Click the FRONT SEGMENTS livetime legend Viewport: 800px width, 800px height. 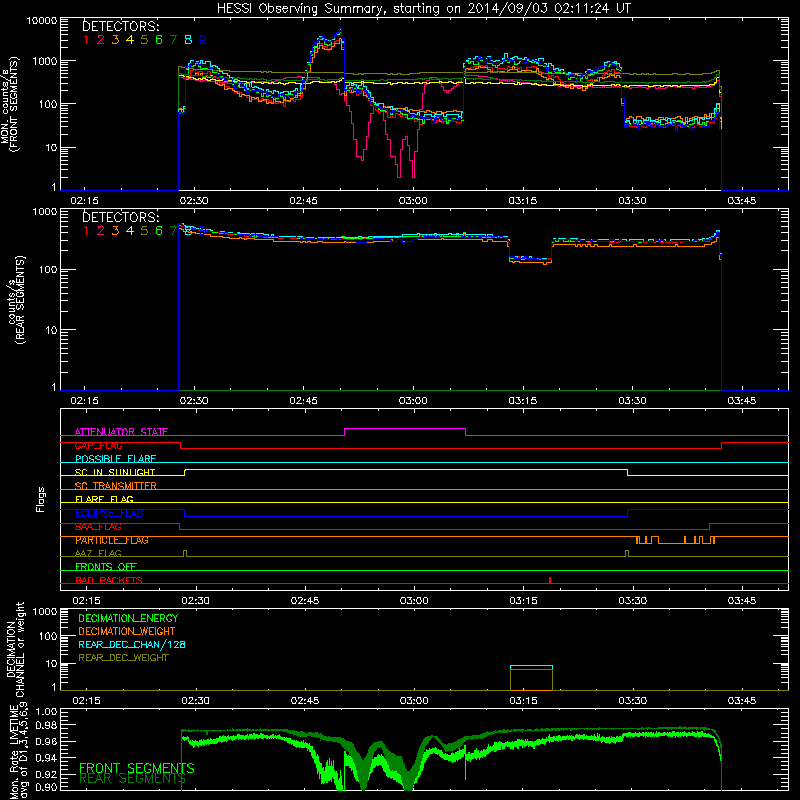point(137,768)
